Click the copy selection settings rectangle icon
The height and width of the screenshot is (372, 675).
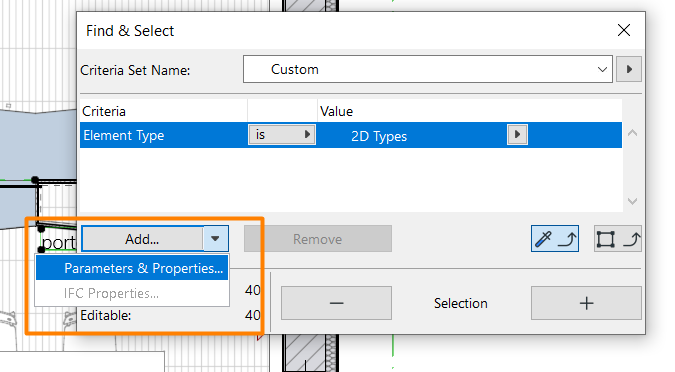coord(618,239)
